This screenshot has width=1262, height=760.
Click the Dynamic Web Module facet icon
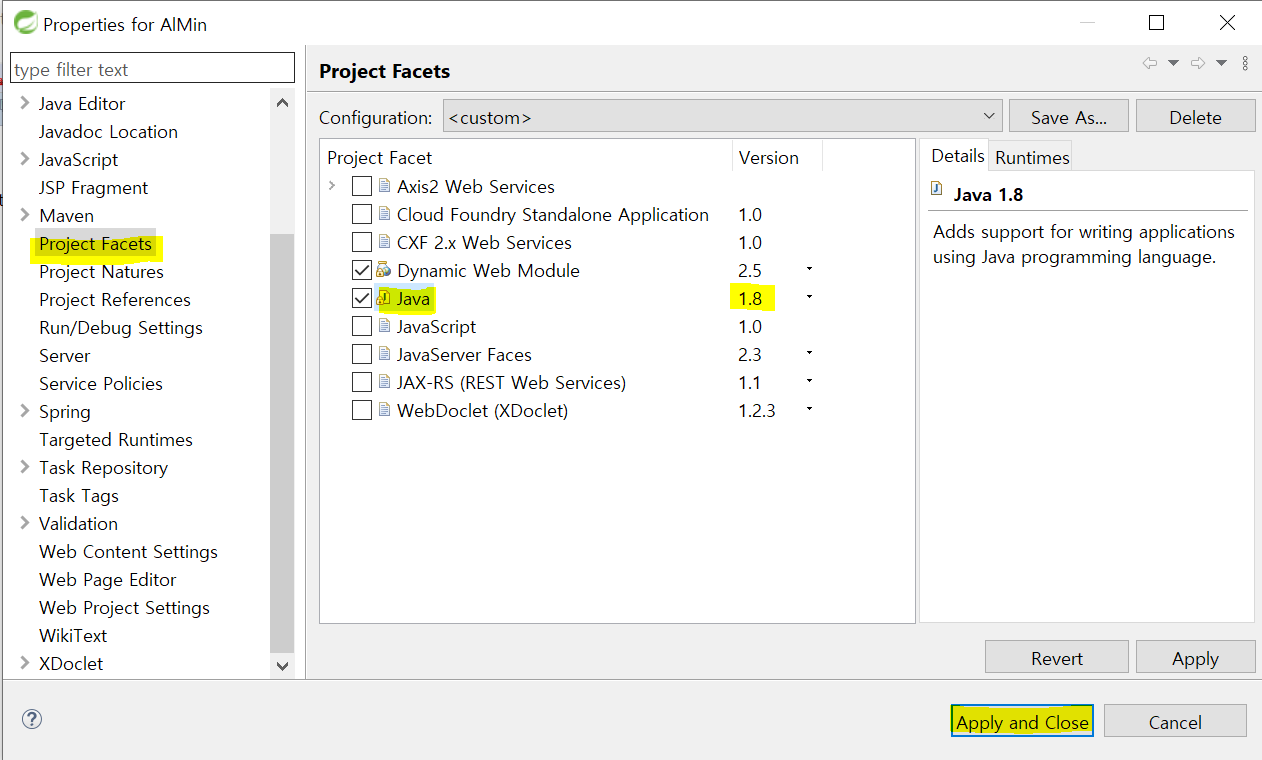point(384,270)
